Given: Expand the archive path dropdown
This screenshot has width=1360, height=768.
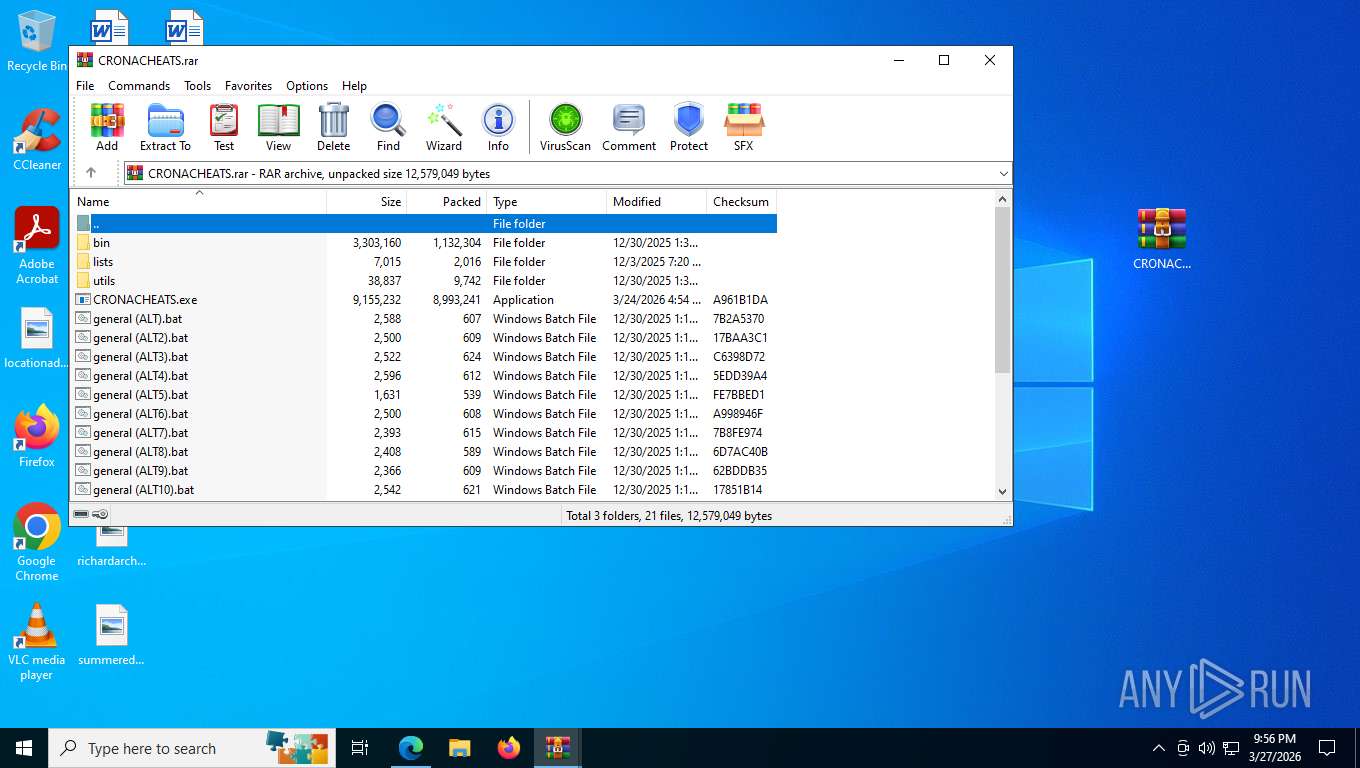Looking at the screenshot, I should 1003,173.
